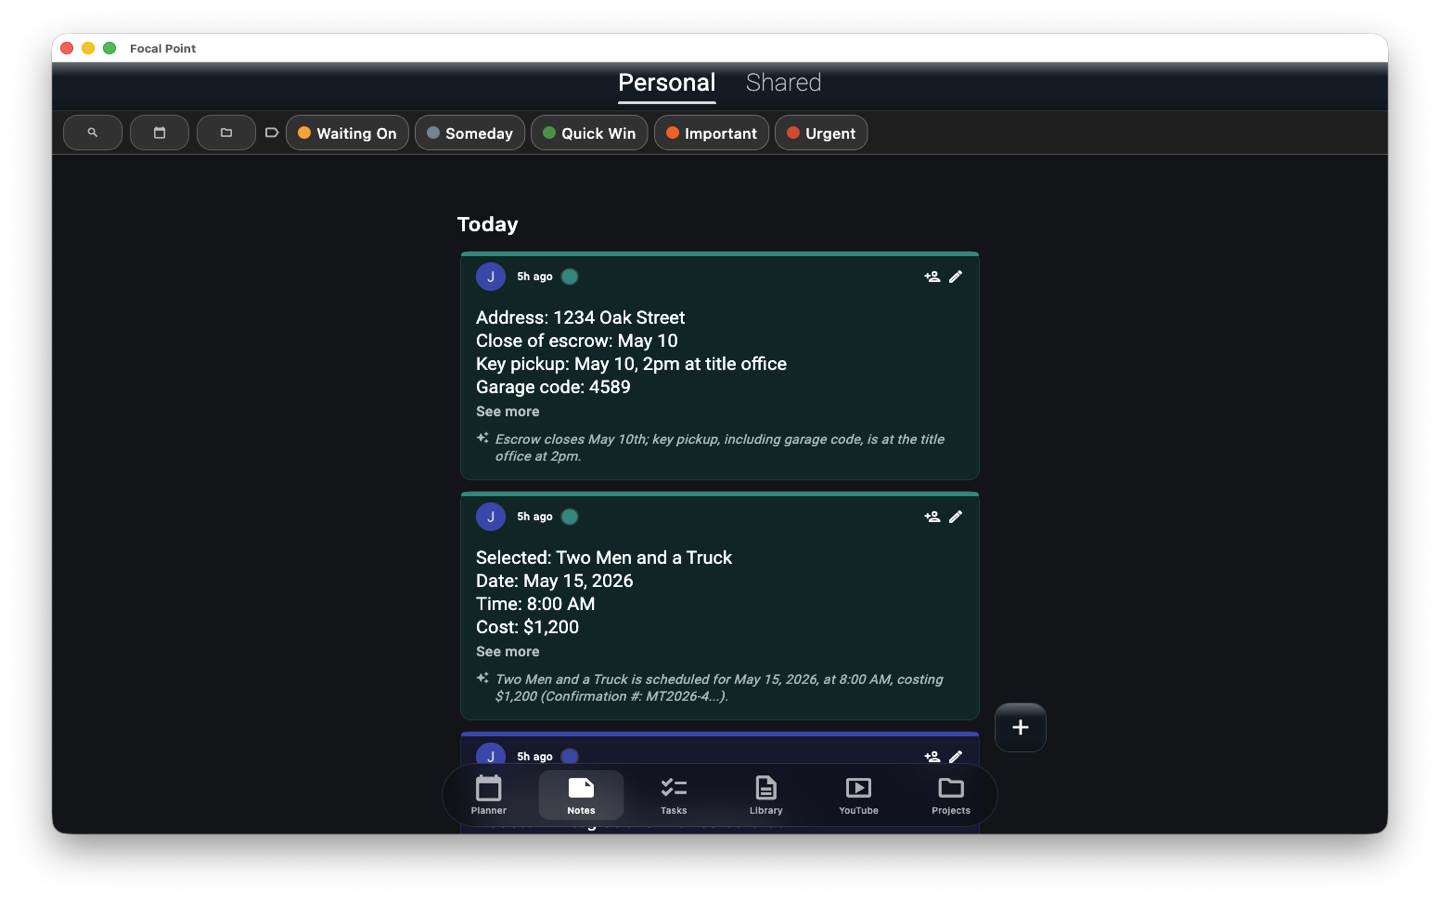This screenshot has width=1440, height=900.
Task: Click the folder filter icon
Action: (x=226, y=133)
